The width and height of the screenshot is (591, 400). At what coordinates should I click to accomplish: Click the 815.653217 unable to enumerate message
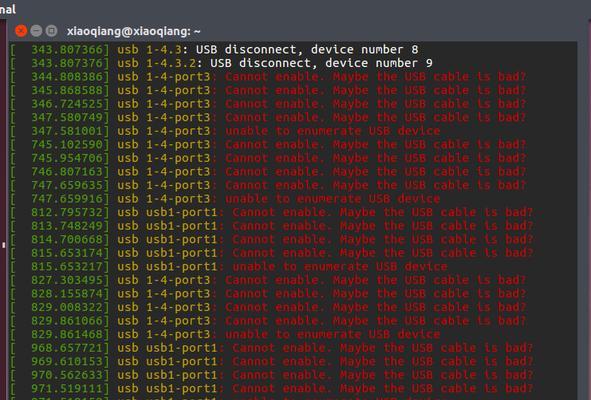coord(340,267)
